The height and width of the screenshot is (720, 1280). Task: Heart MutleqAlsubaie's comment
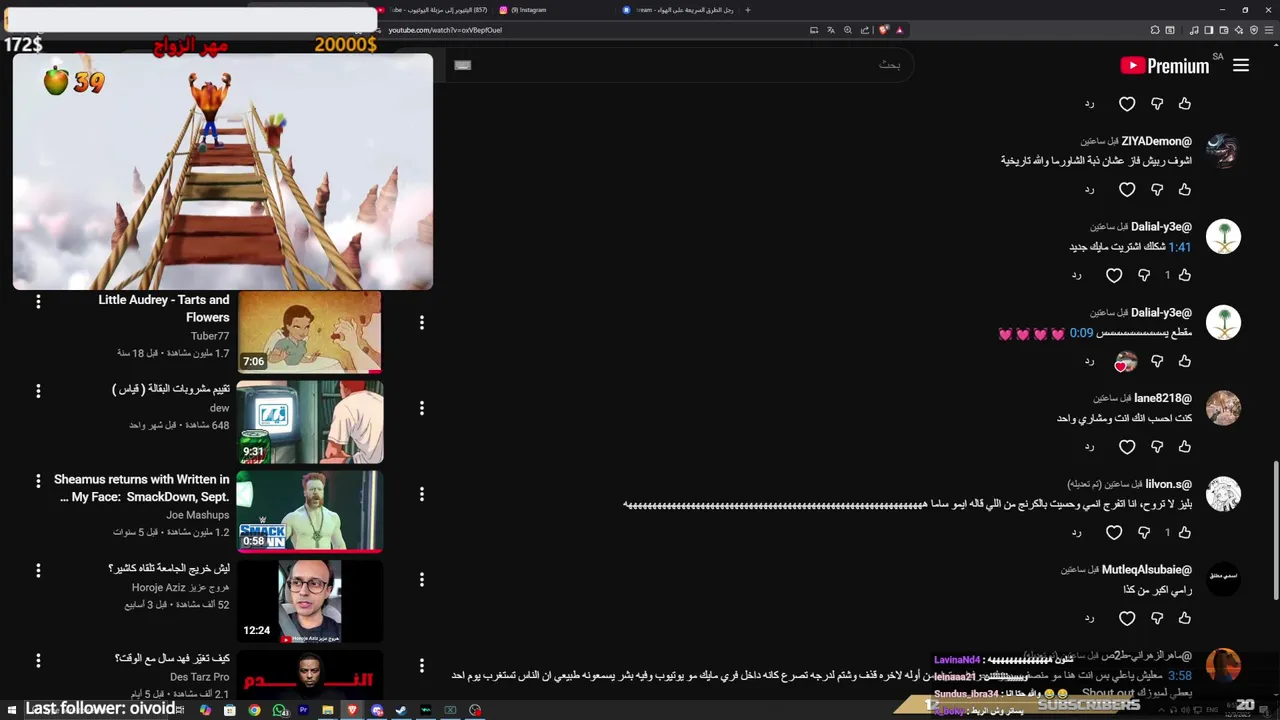tap(1127, 619)
